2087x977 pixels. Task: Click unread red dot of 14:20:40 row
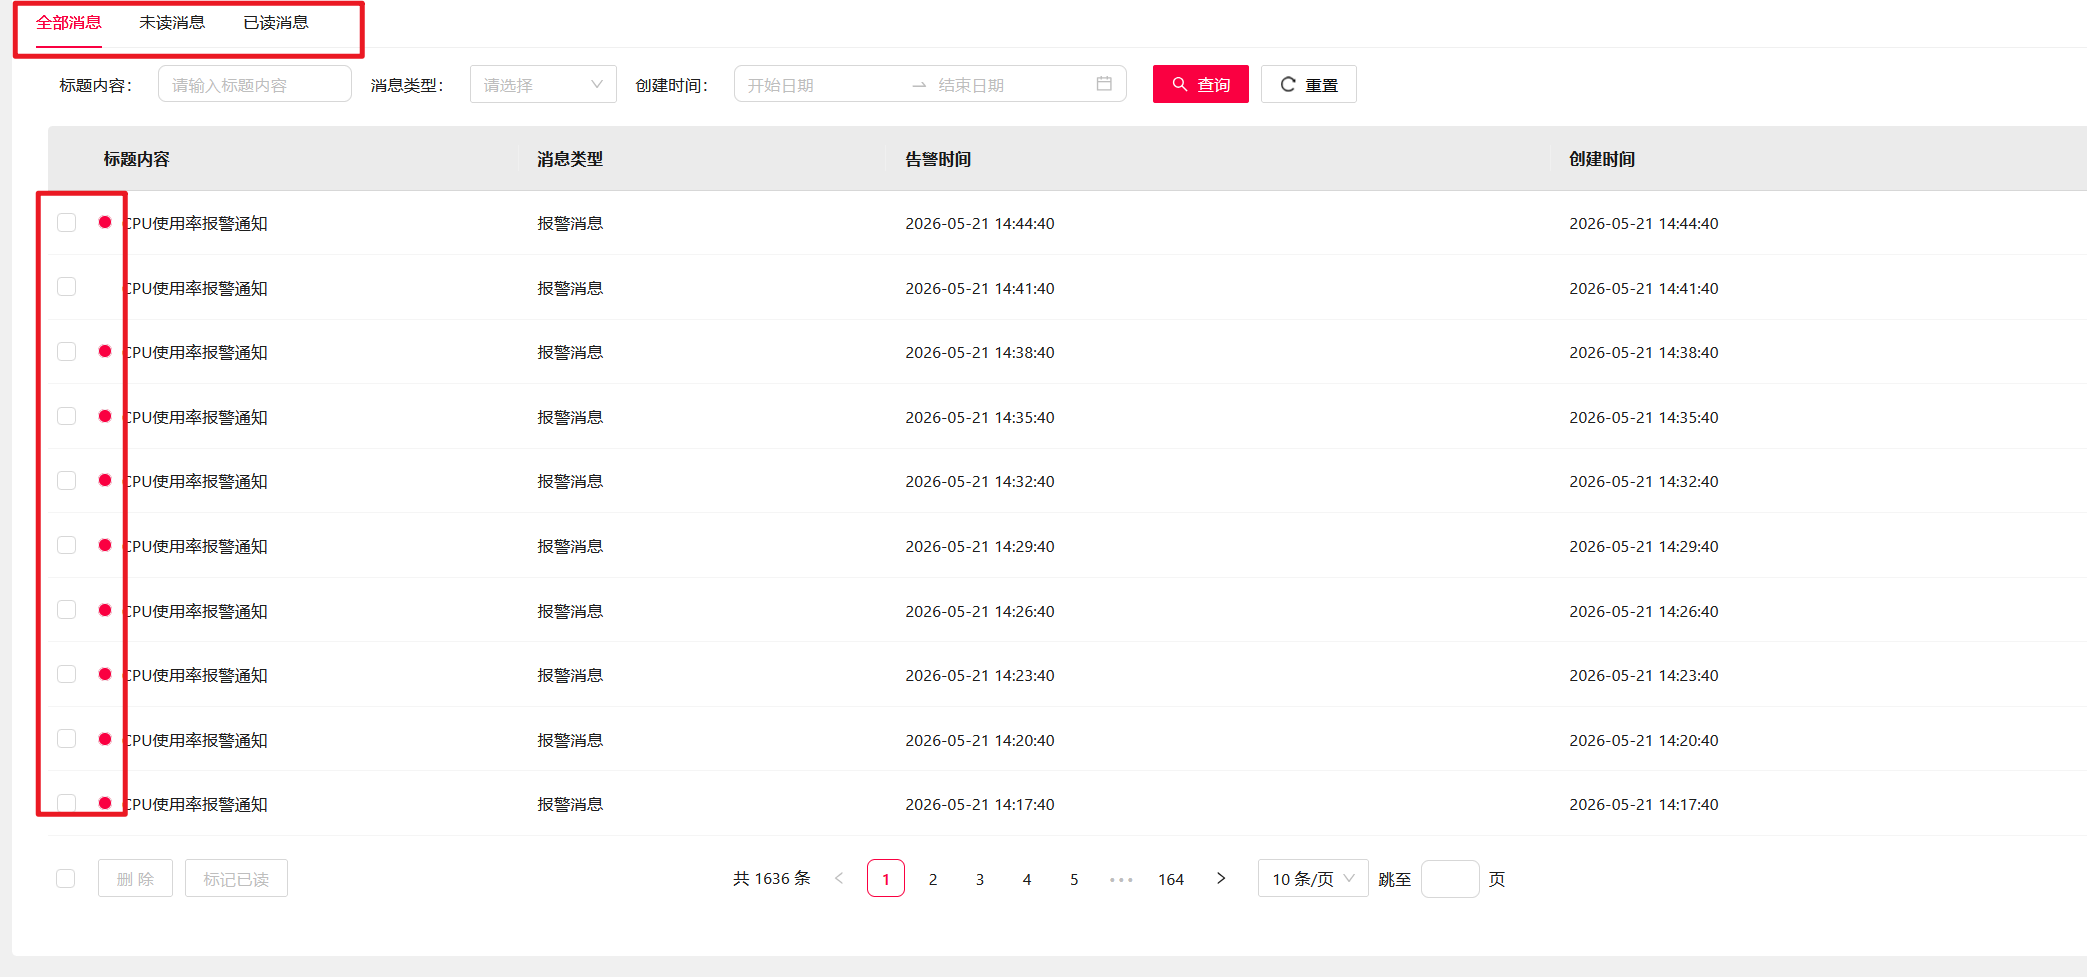tap(105, 739)
